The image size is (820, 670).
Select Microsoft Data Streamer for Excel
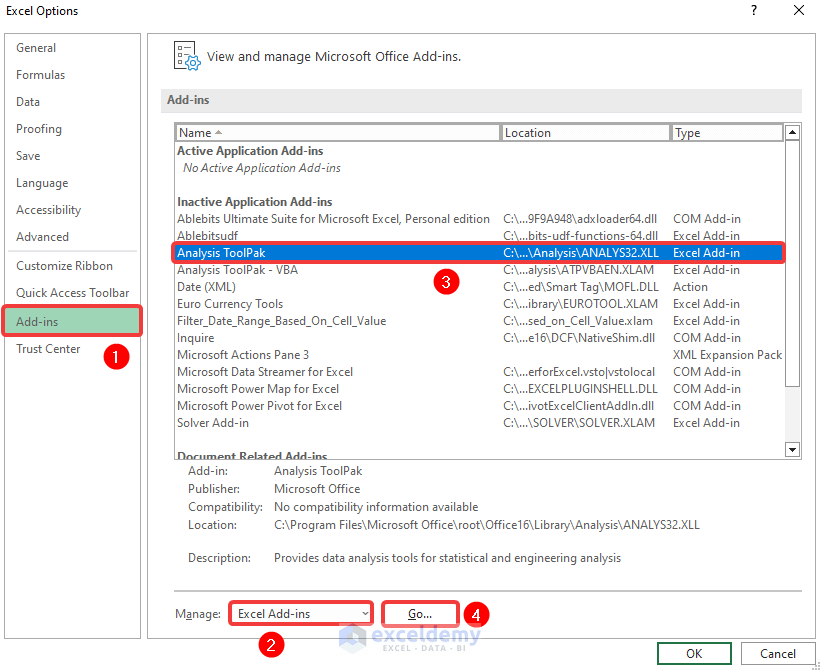point(480,372)
